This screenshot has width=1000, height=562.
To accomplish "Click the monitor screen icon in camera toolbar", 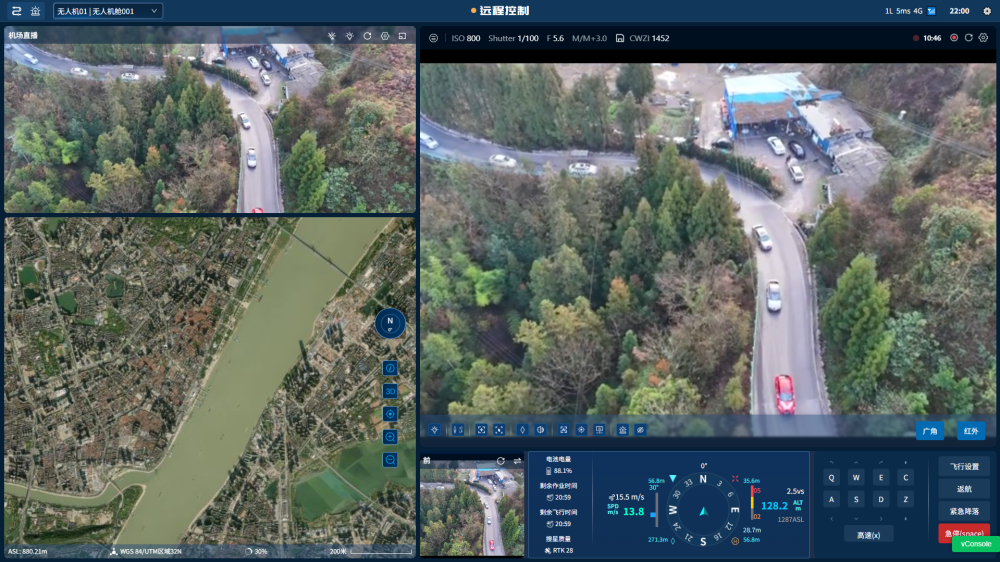I will point(599,430).
